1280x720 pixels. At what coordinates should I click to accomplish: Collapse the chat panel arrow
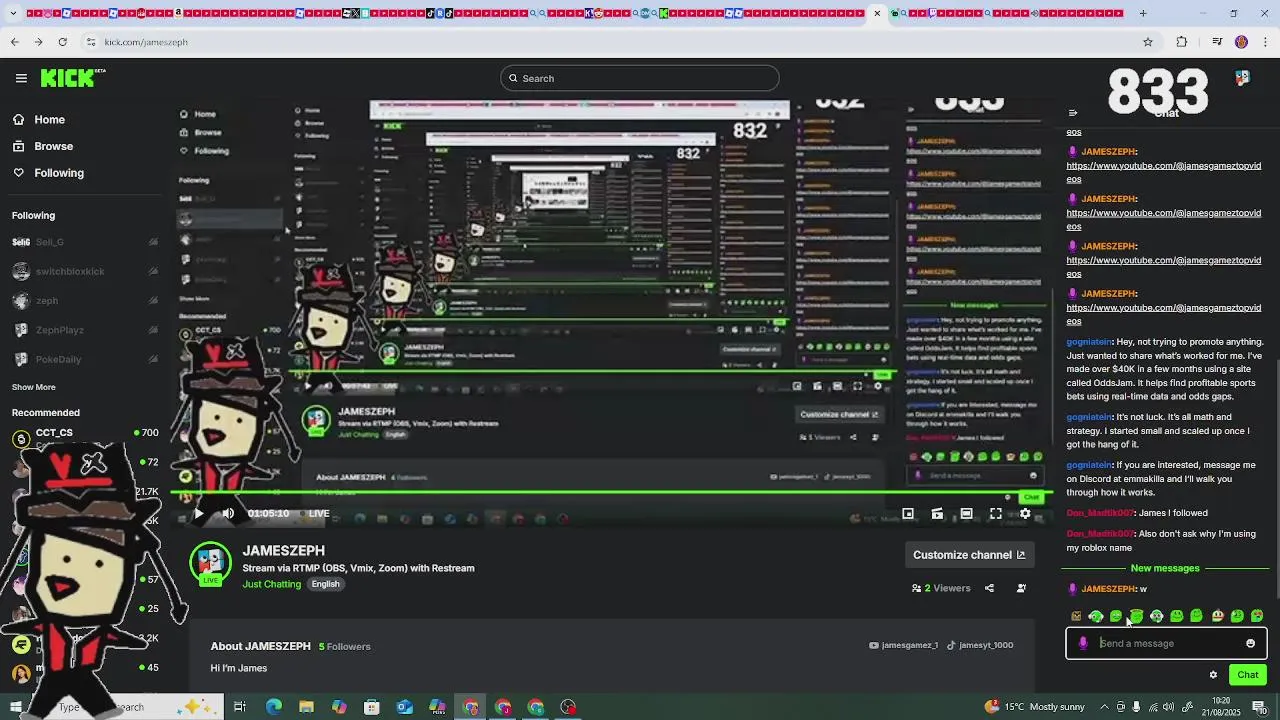click(1073, 113)
